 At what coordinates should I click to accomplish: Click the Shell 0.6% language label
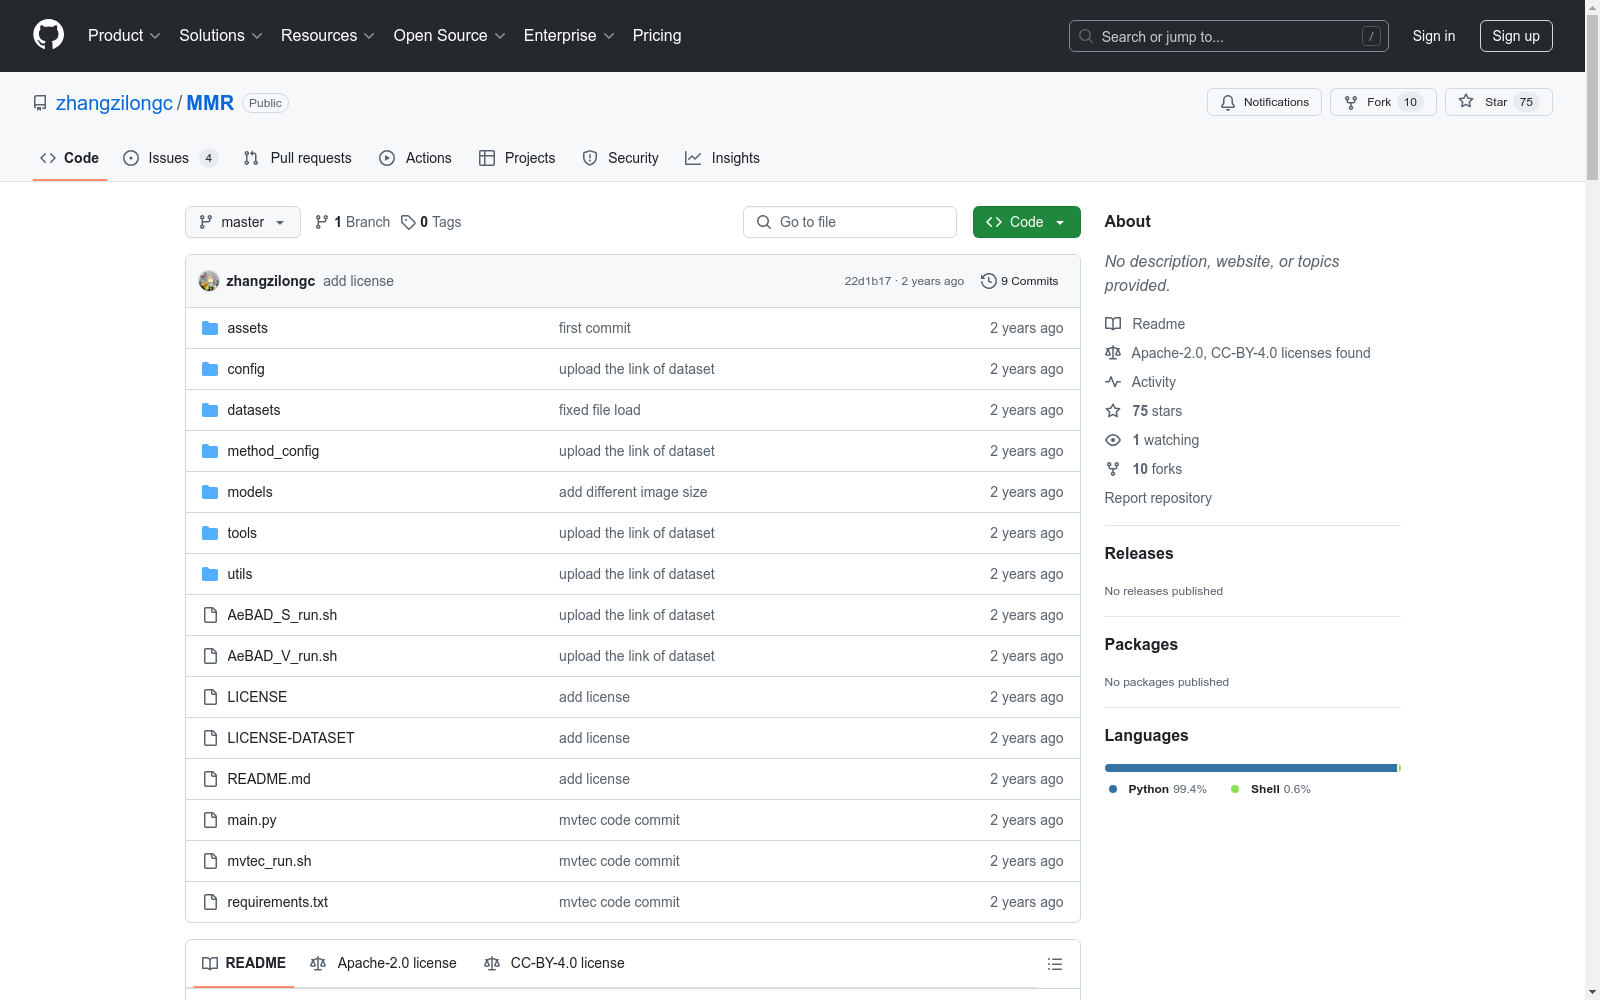1271,789
